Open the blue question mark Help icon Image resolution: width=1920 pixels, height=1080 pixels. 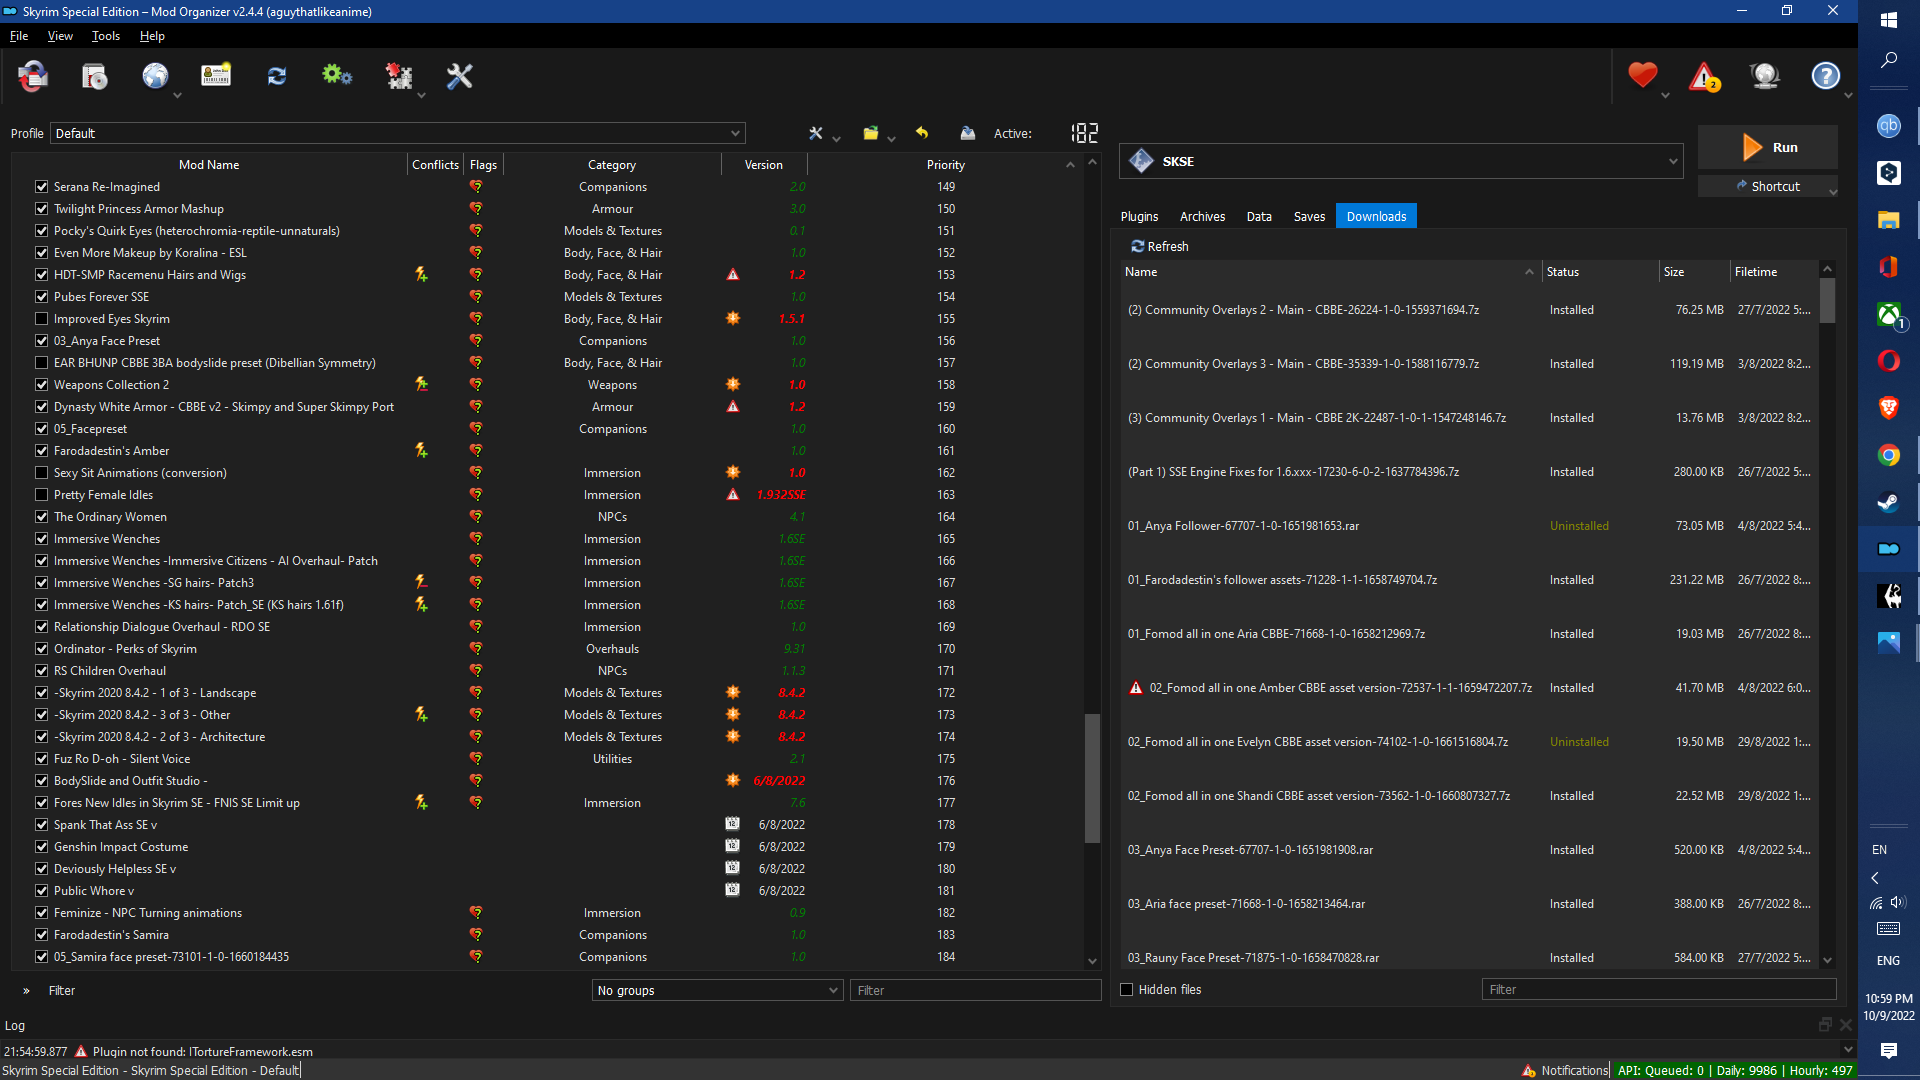pos(1826,76)
